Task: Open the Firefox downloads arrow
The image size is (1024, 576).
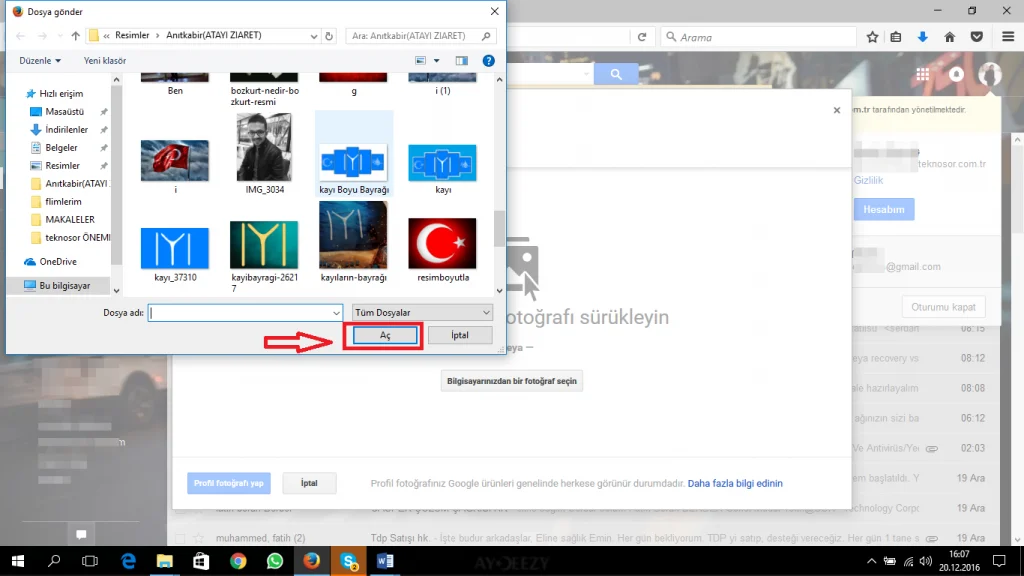Action: point(922,37)
